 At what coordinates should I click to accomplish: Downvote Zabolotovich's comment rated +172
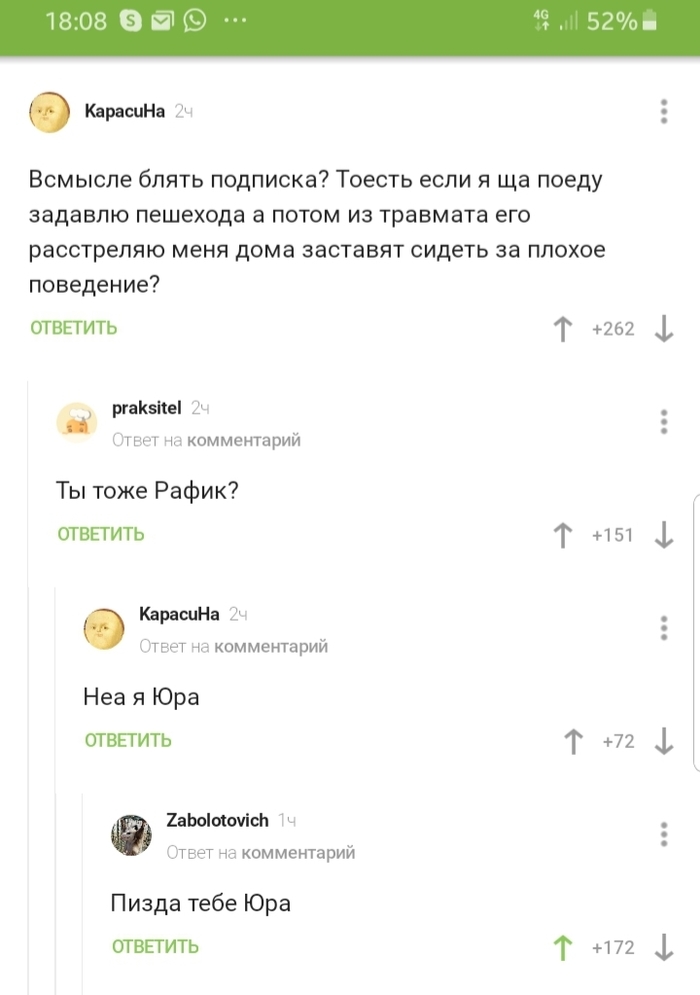click(663, 947)
